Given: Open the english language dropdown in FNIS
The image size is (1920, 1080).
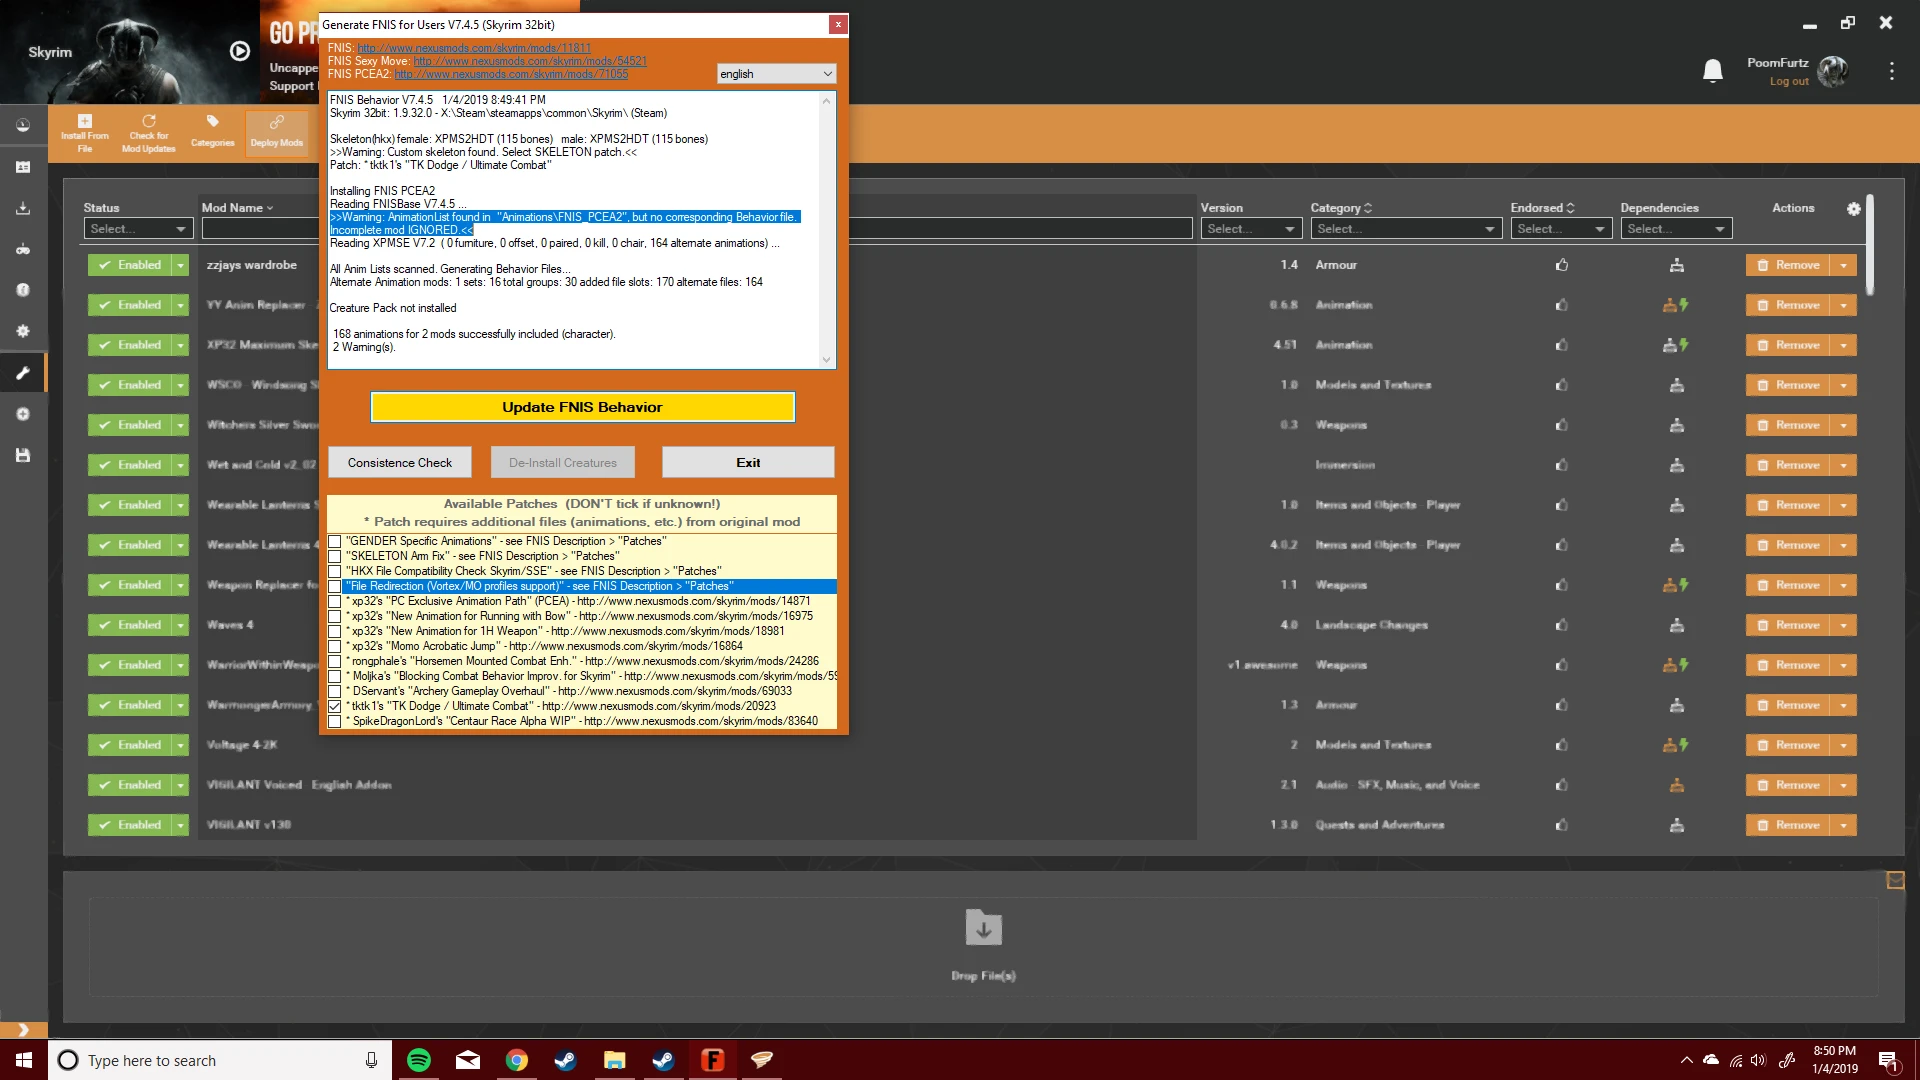Looking at the screenshot, I should 776,74.
